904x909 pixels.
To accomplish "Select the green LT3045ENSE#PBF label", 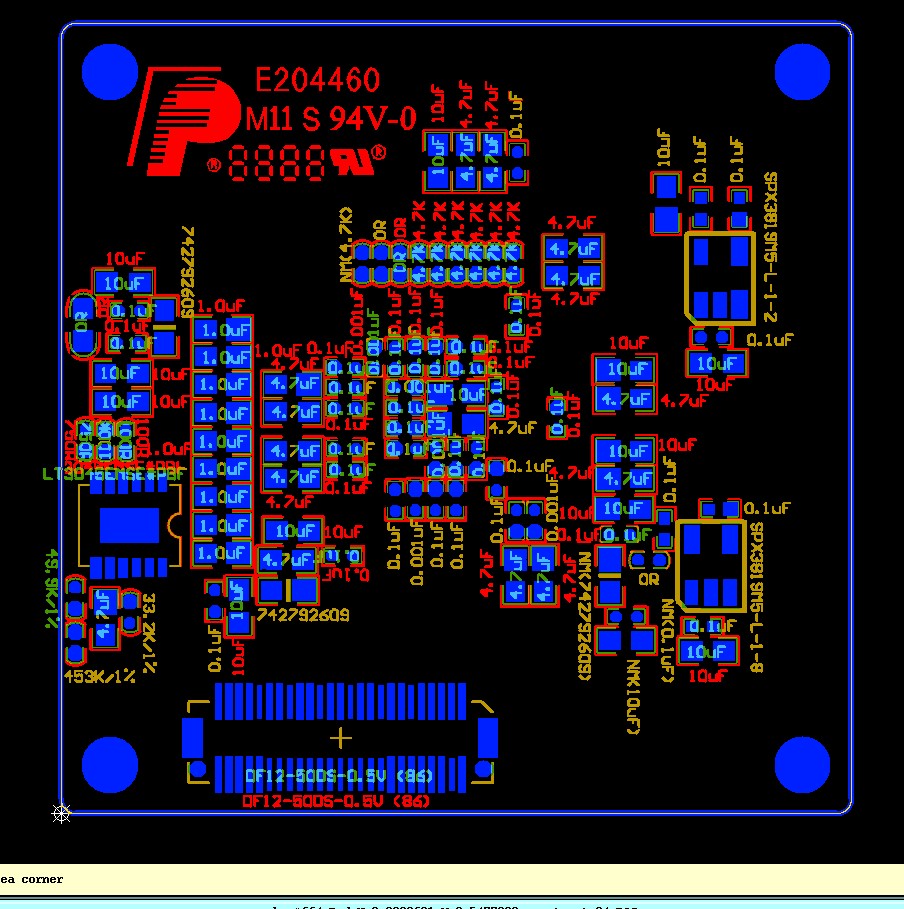I will (x=114, y=474).
